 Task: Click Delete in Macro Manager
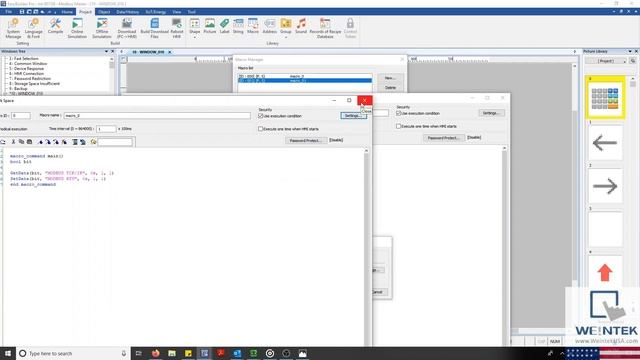click(x=390, y=87)
